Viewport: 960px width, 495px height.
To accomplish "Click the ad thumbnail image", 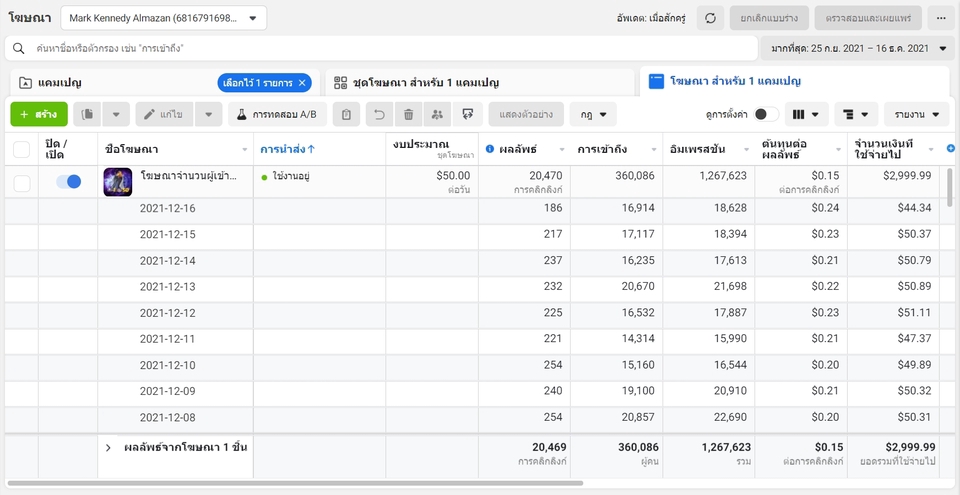I will point(118,182).
